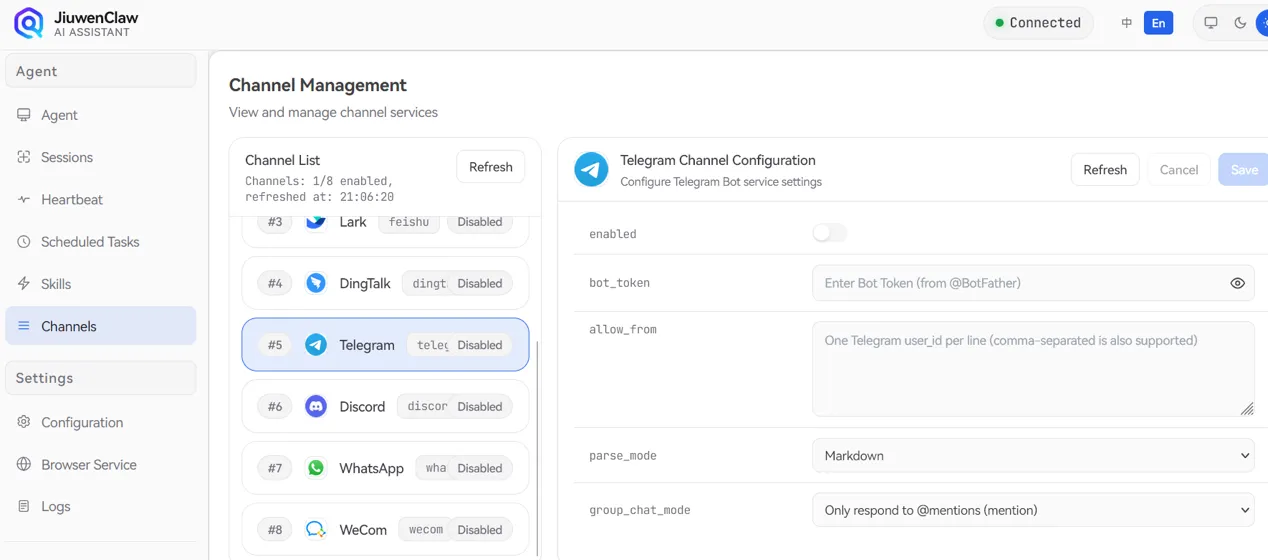Go to Skills in sidebar

[56, 284]
